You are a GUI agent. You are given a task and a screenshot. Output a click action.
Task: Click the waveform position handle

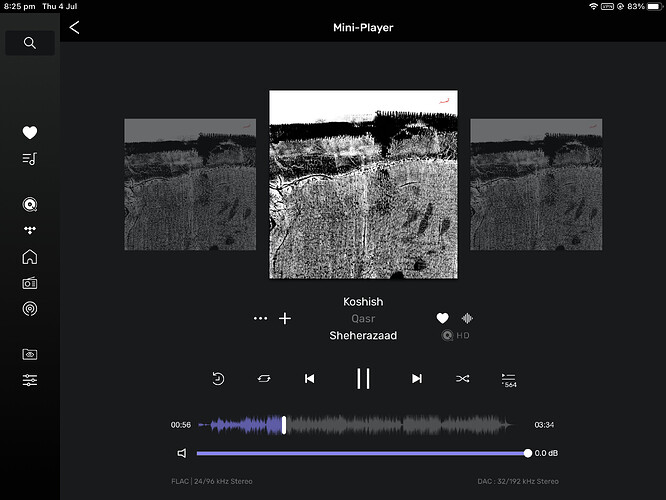pyautogui.click(x=284, y=425)
